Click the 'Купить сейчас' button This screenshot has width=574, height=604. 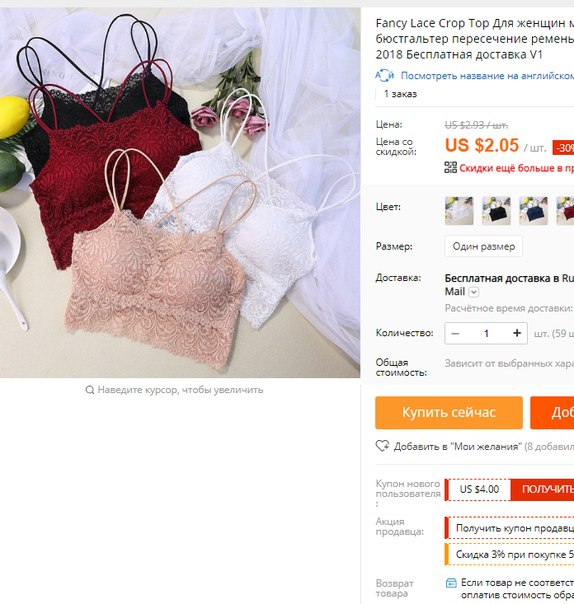point(449,413)
